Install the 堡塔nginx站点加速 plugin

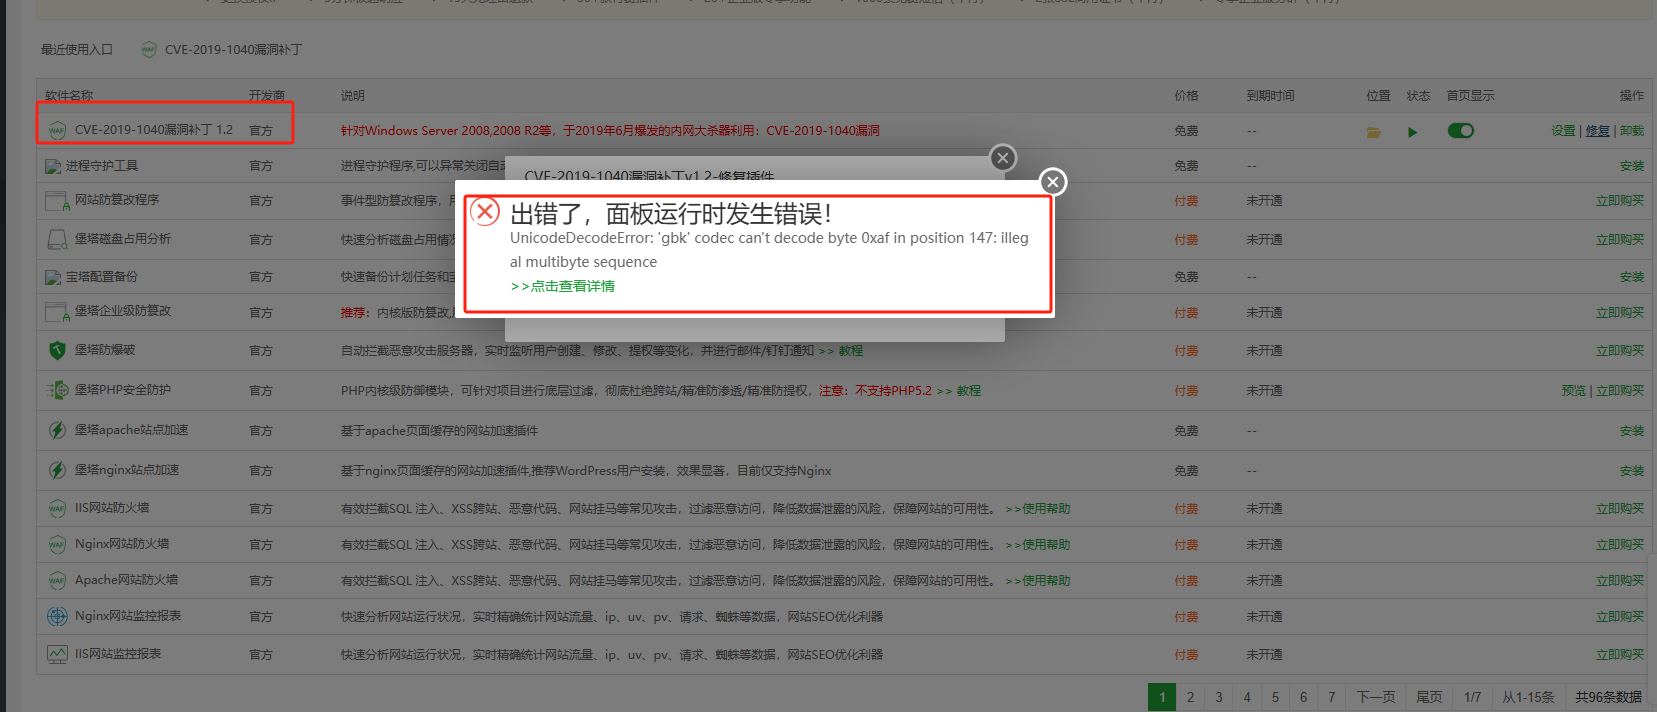click(x=1632, y=471)
